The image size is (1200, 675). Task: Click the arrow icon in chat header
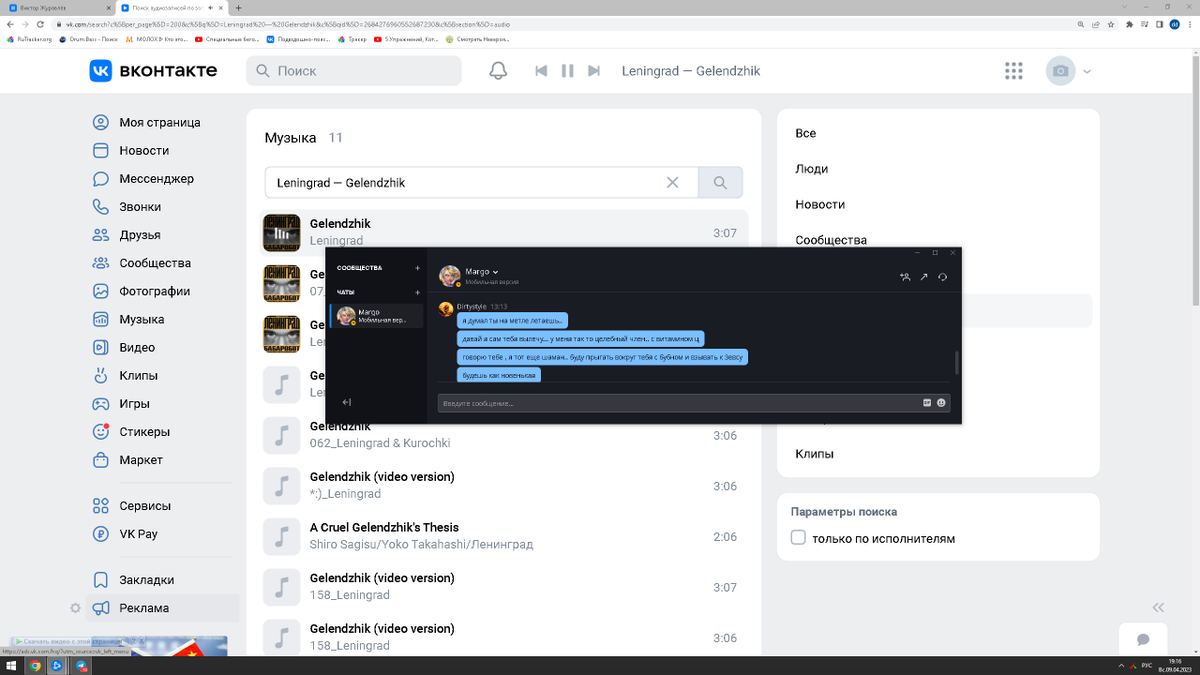924,277
